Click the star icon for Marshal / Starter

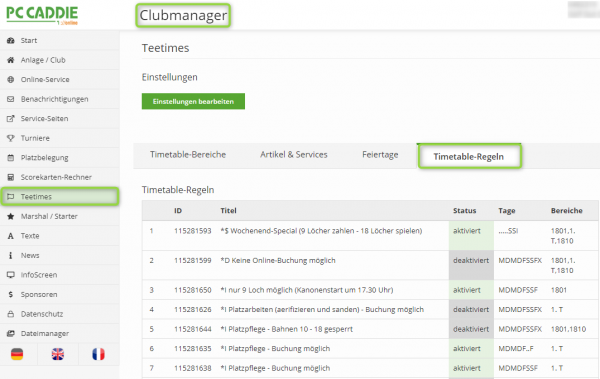pos(11,216)
